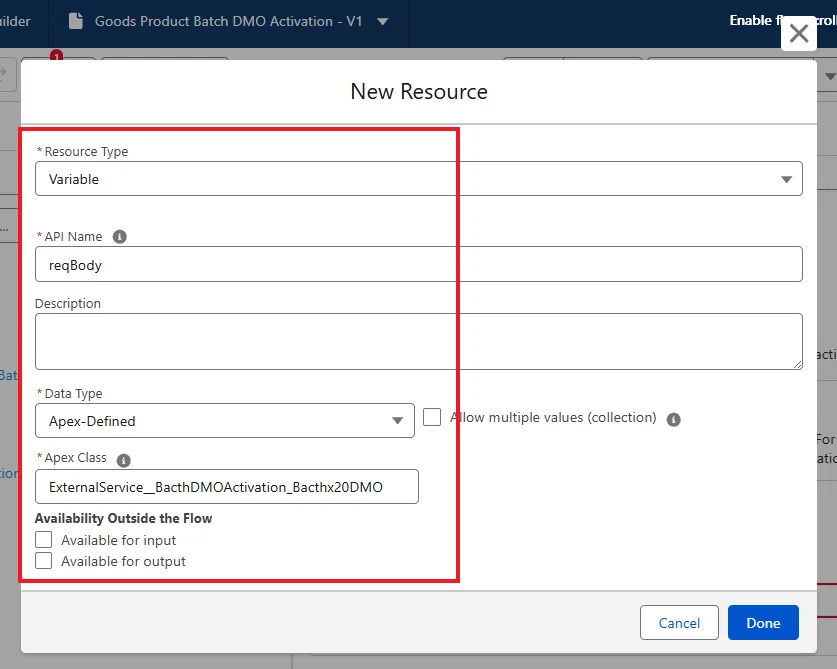Enable Available for output checkbox
This screenshot has height=669, width=837.
point(44,561)
